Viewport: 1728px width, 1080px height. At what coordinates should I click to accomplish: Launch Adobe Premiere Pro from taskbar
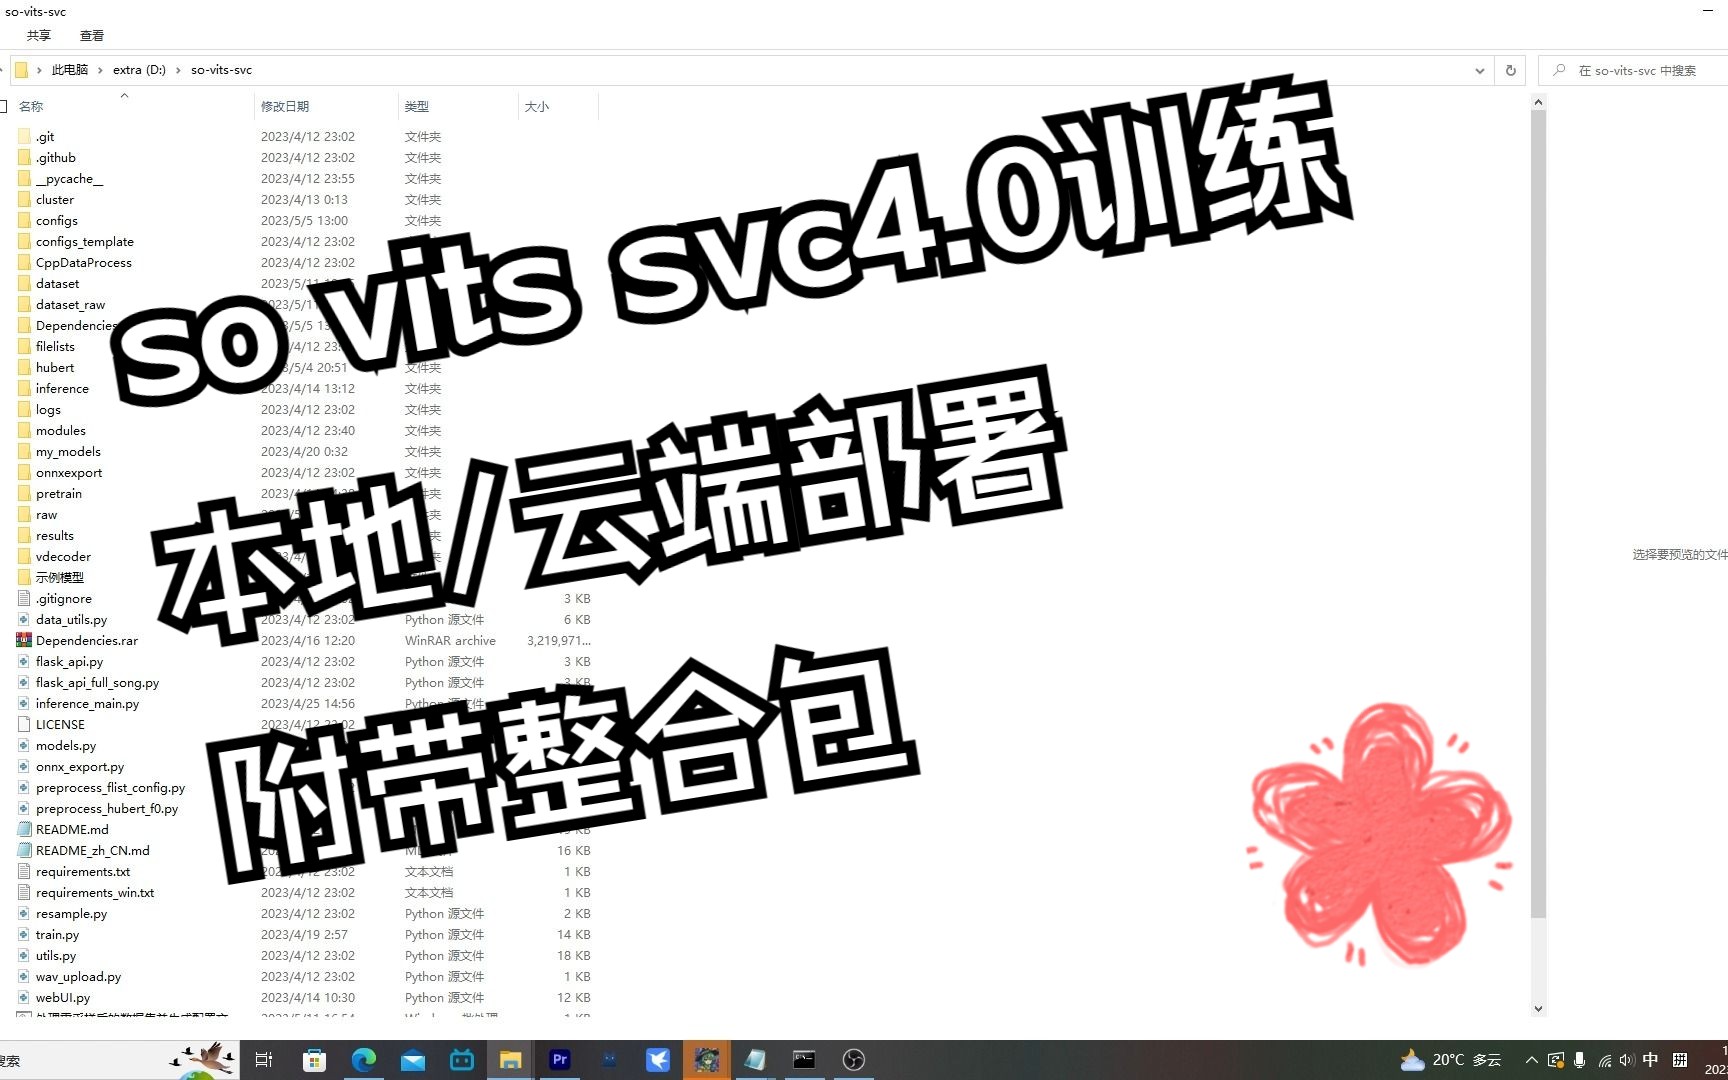pos(559,1059)
